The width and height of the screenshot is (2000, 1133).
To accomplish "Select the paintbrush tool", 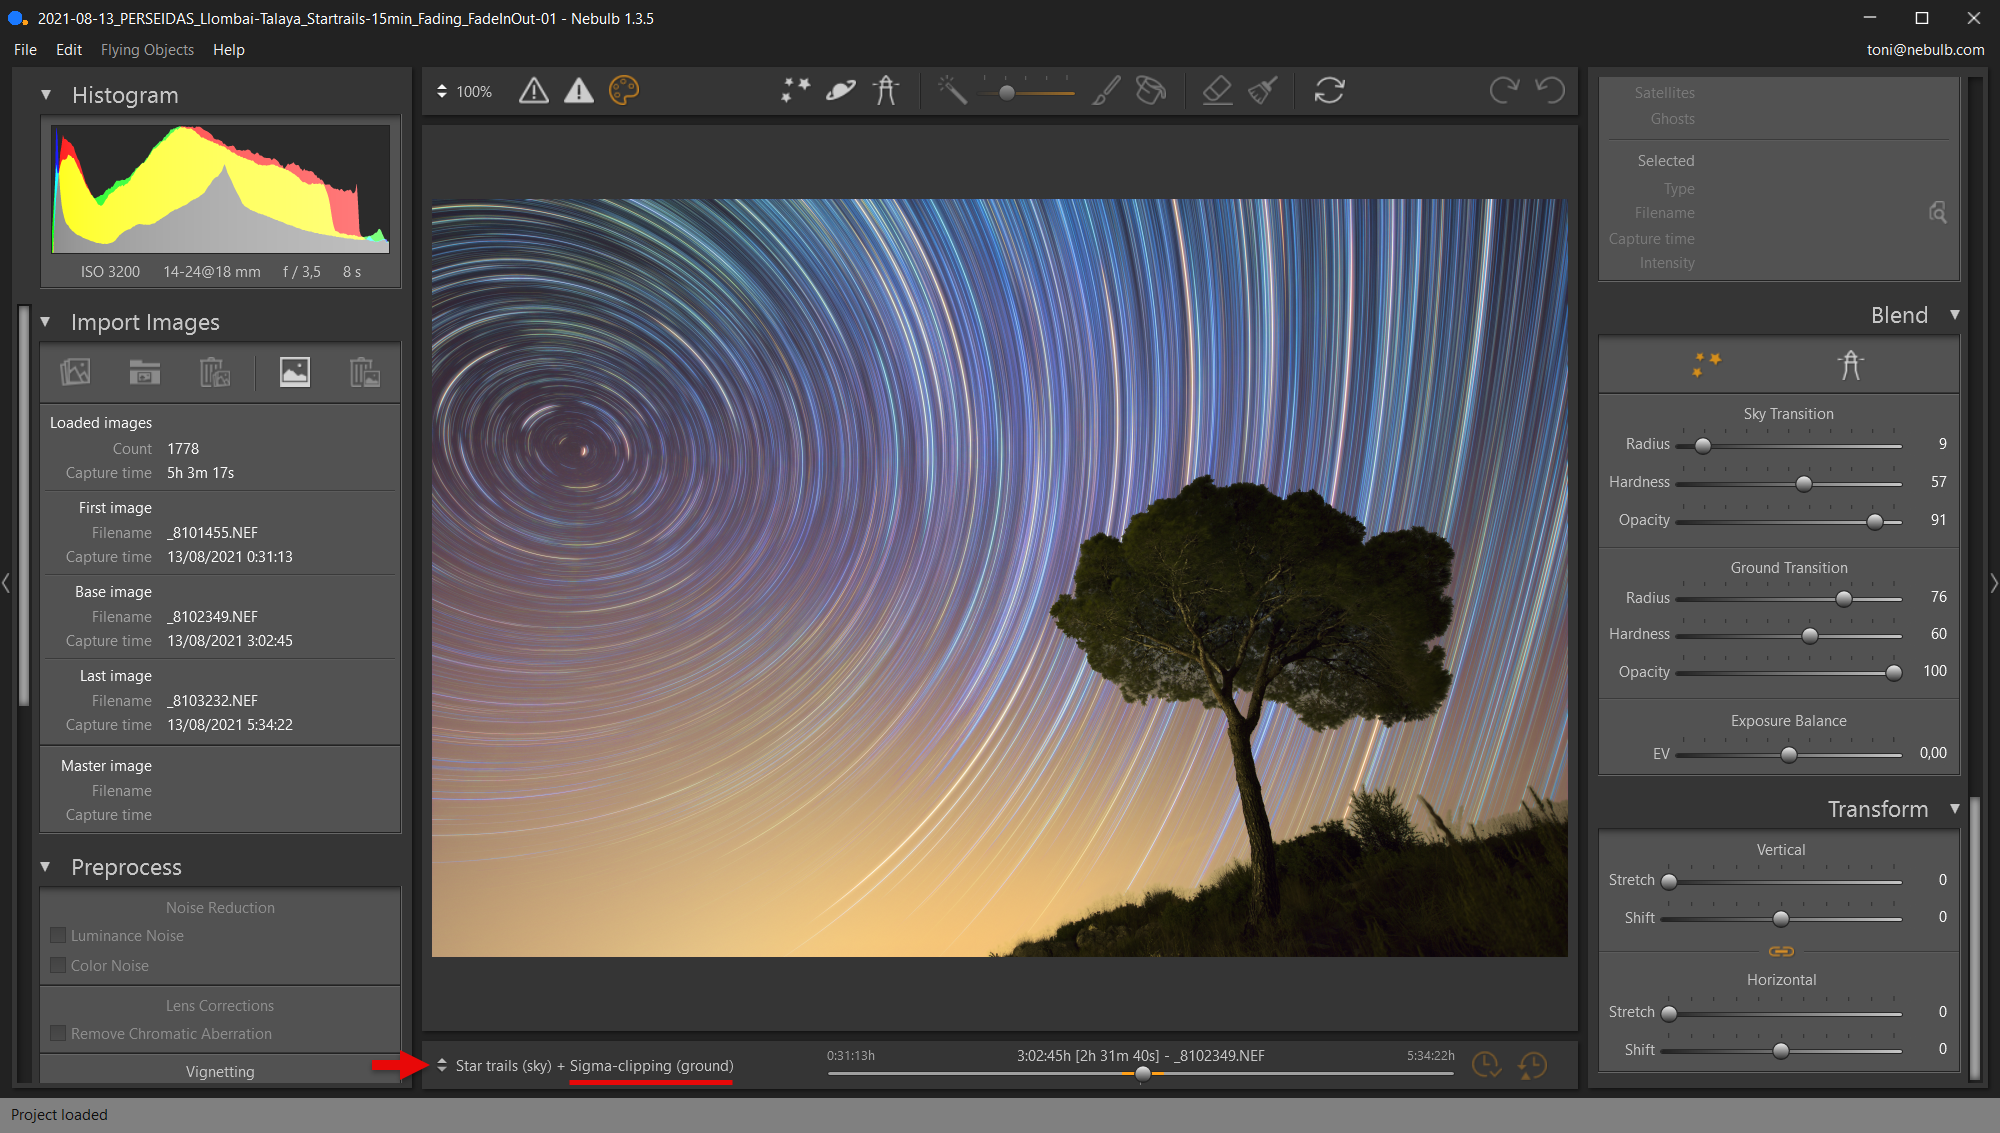I will pos(1106,91).
